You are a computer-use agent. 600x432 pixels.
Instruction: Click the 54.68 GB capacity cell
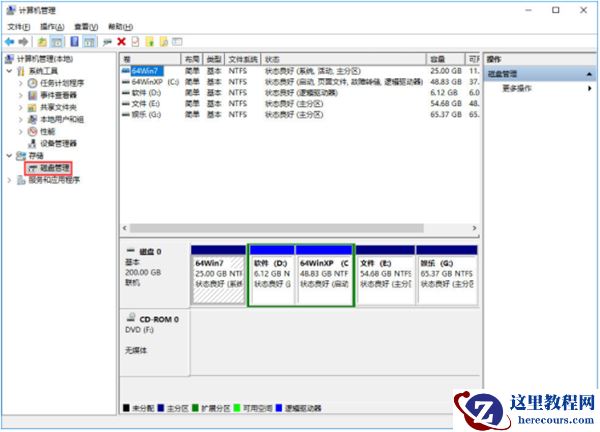(446, 104)
